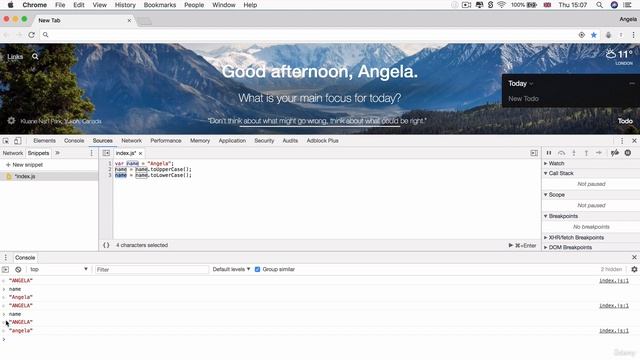640x360 pixels.
Task: Open the History menu in menu bar
Action: click(125, 5)
